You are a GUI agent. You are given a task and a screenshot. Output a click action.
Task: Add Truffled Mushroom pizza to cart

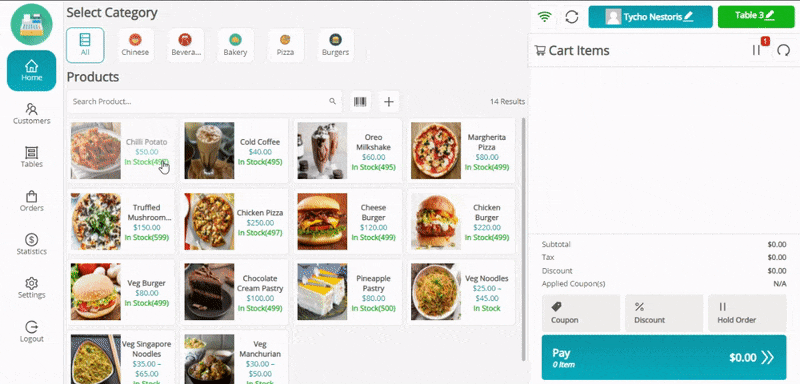click(121, 221)
